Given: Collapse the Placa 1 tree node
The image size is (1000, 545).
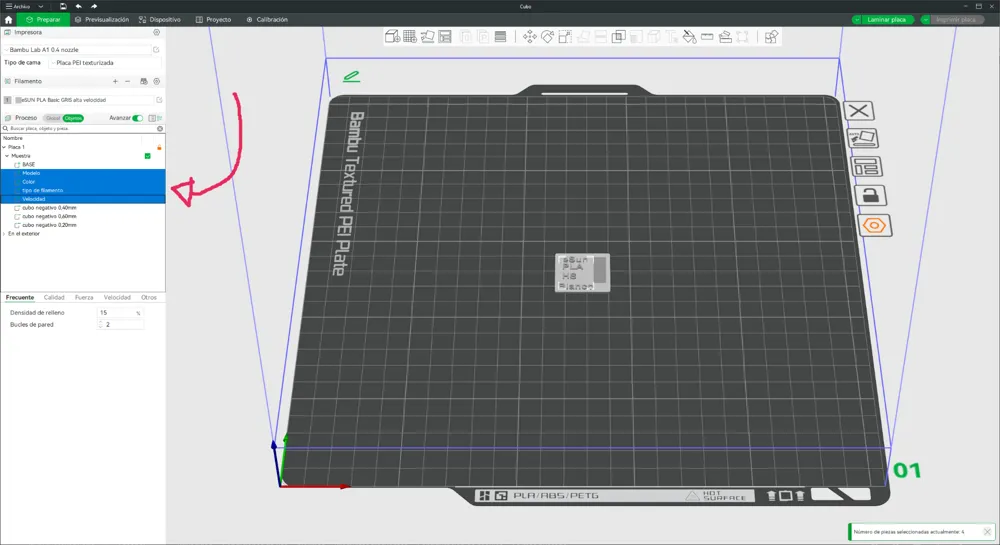Looking at the screenshot, I should [4, 147].
